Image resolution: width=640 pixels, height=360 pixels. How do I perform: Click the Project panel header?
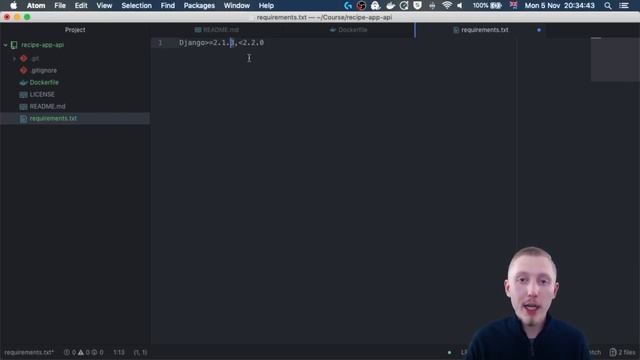click(x=75, y=30)
